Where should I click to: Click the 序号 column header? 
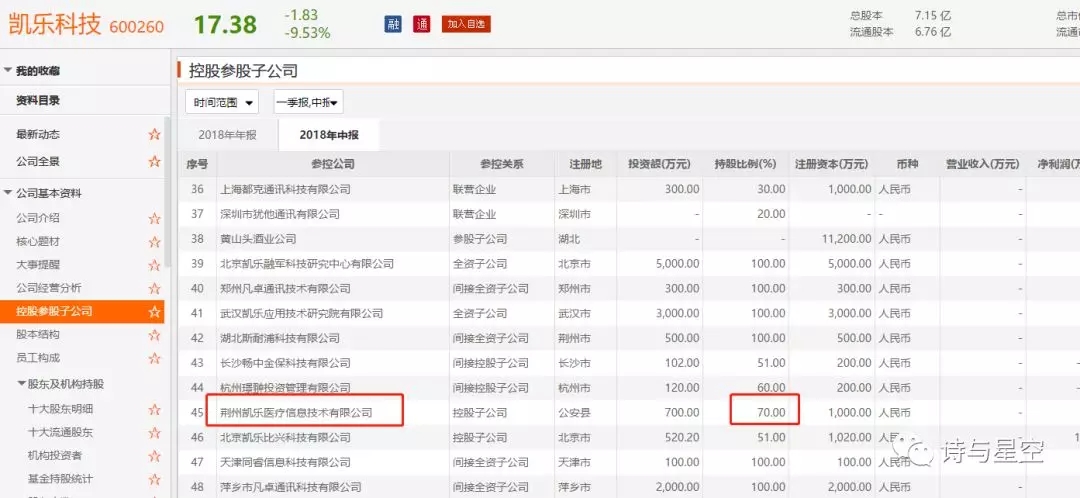tap(197, 165)
